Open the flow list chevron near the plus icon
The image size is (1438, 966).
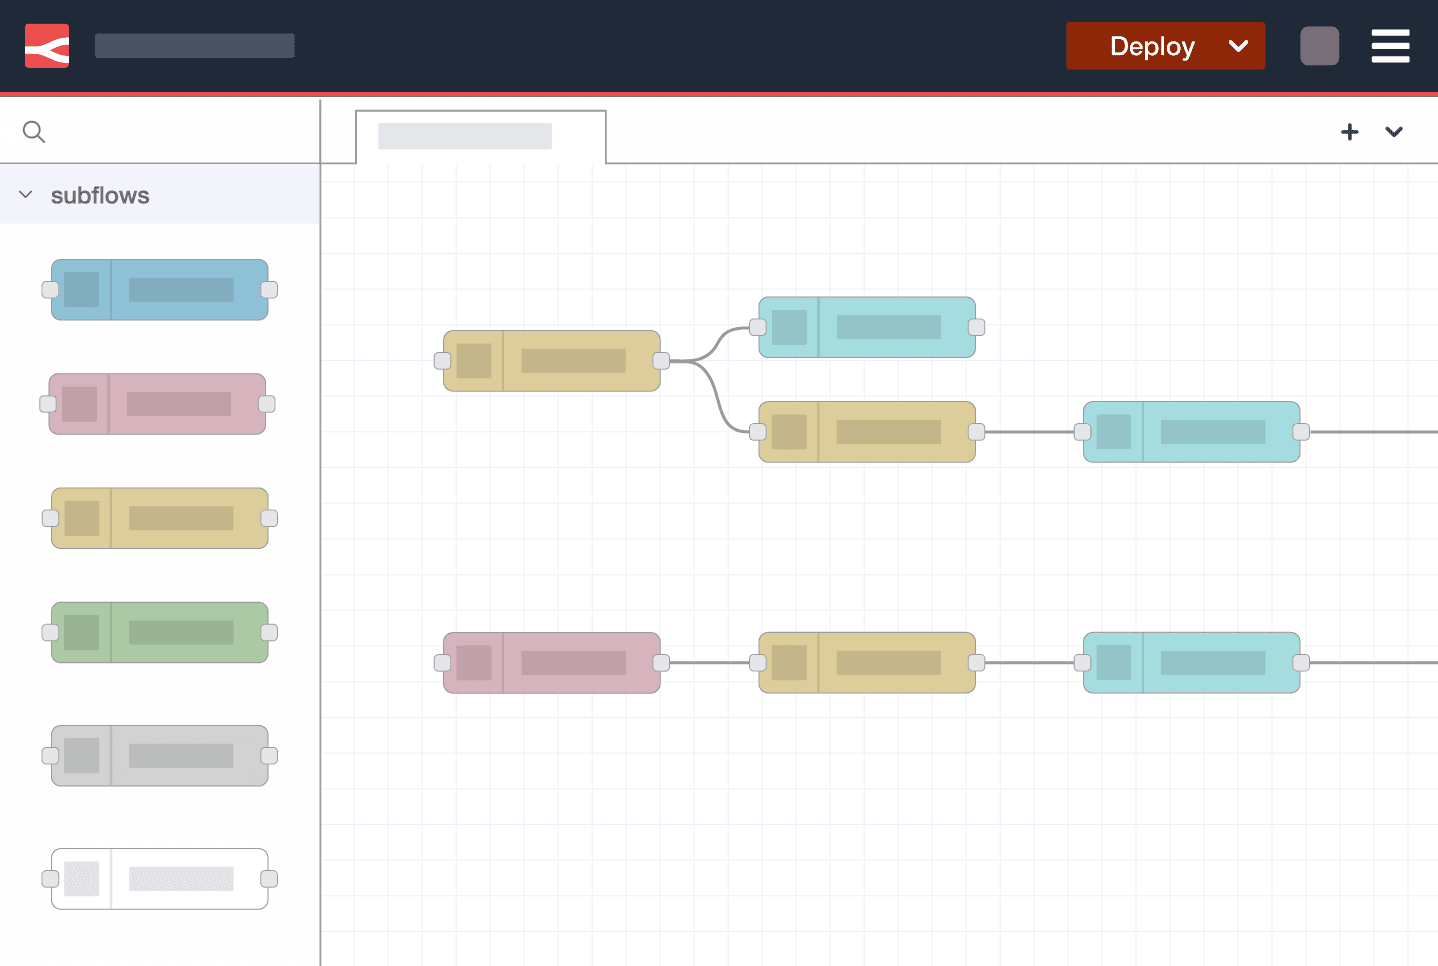[x=1394, y=131]
